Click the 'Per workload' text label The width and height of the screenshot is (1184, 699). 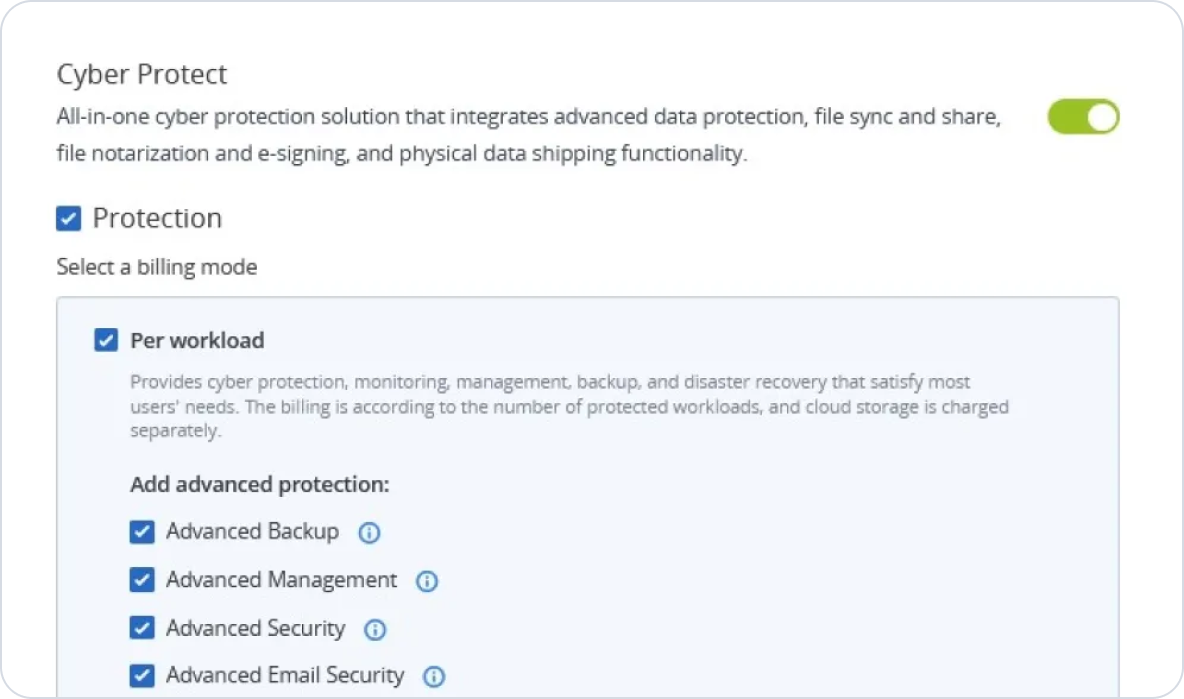click(x=197, y=341)
